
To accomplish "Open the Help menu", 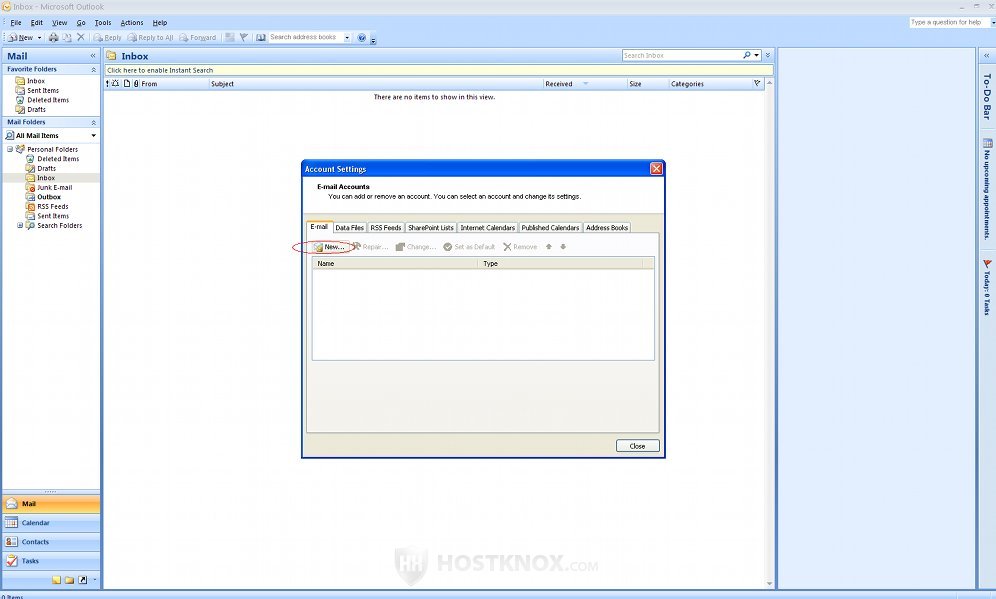I will point(160,23).
